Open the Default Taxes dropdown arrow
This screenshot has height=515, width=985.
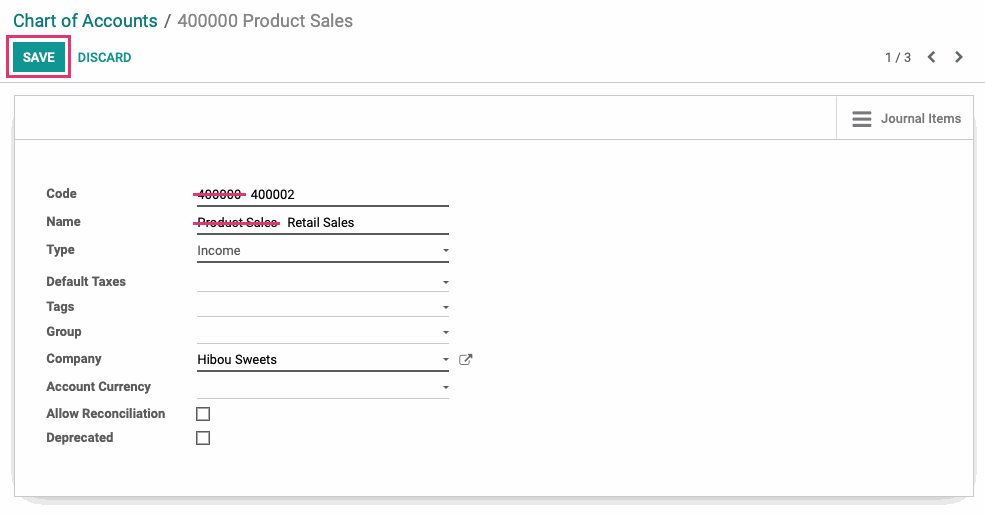pos(445,283)
